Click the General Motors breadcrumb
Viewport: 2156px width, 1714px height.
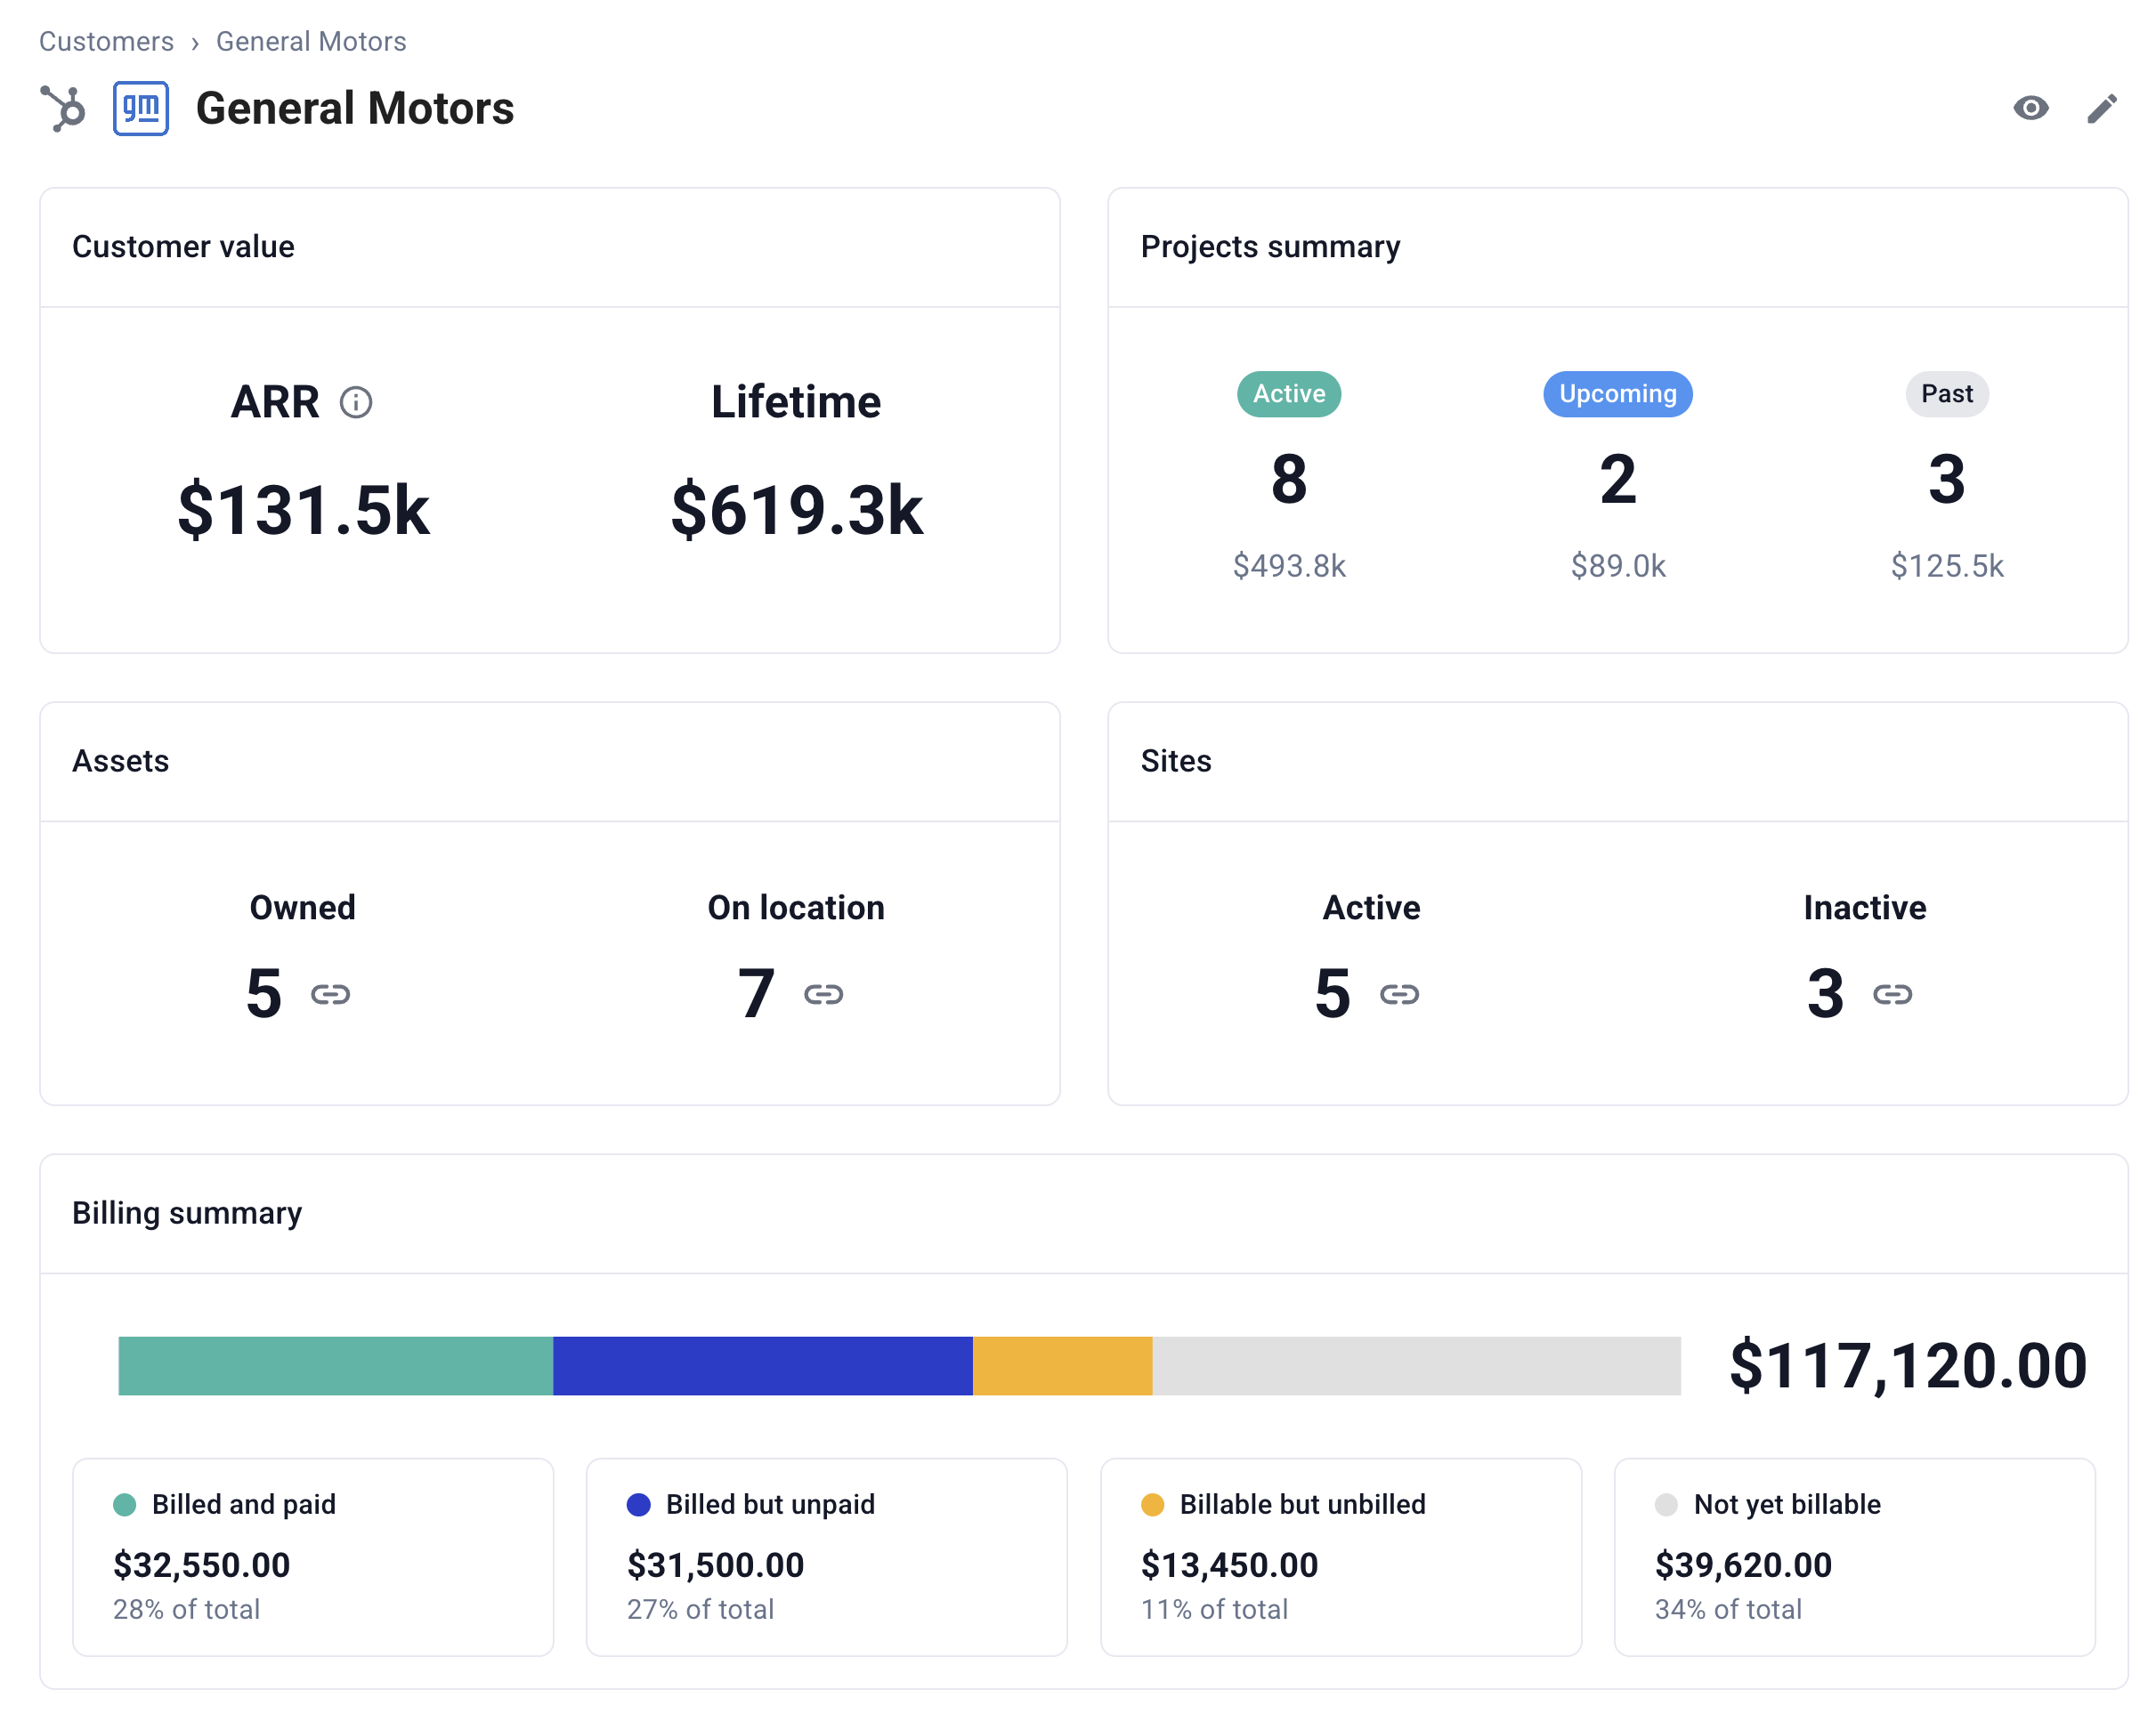point(311,41)
